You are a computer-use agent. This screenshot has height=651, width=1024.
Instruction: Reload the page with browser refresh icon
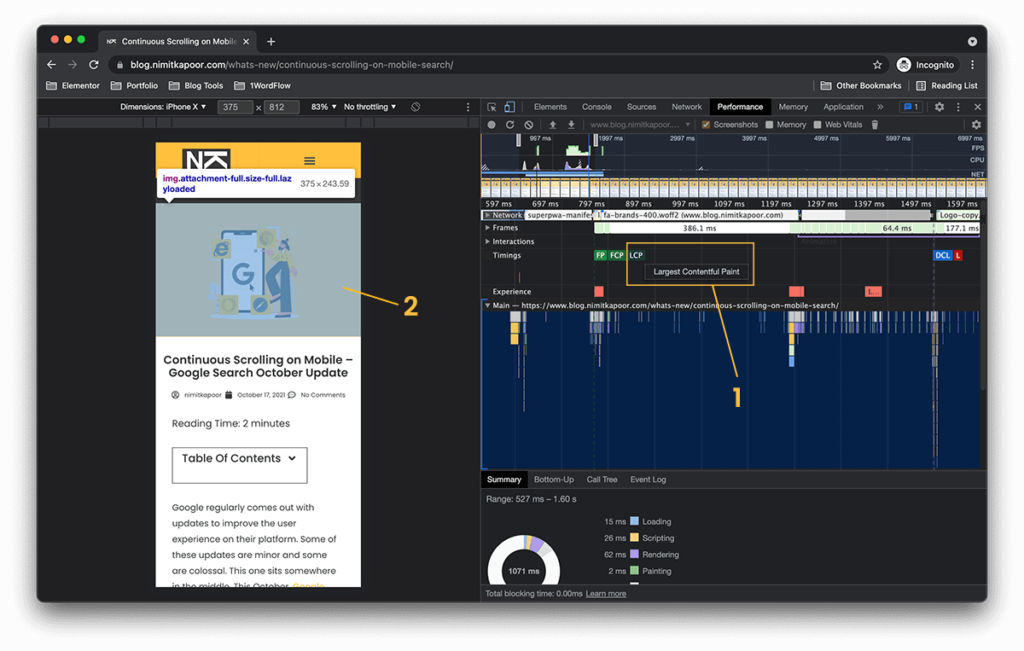coord(94,65)
